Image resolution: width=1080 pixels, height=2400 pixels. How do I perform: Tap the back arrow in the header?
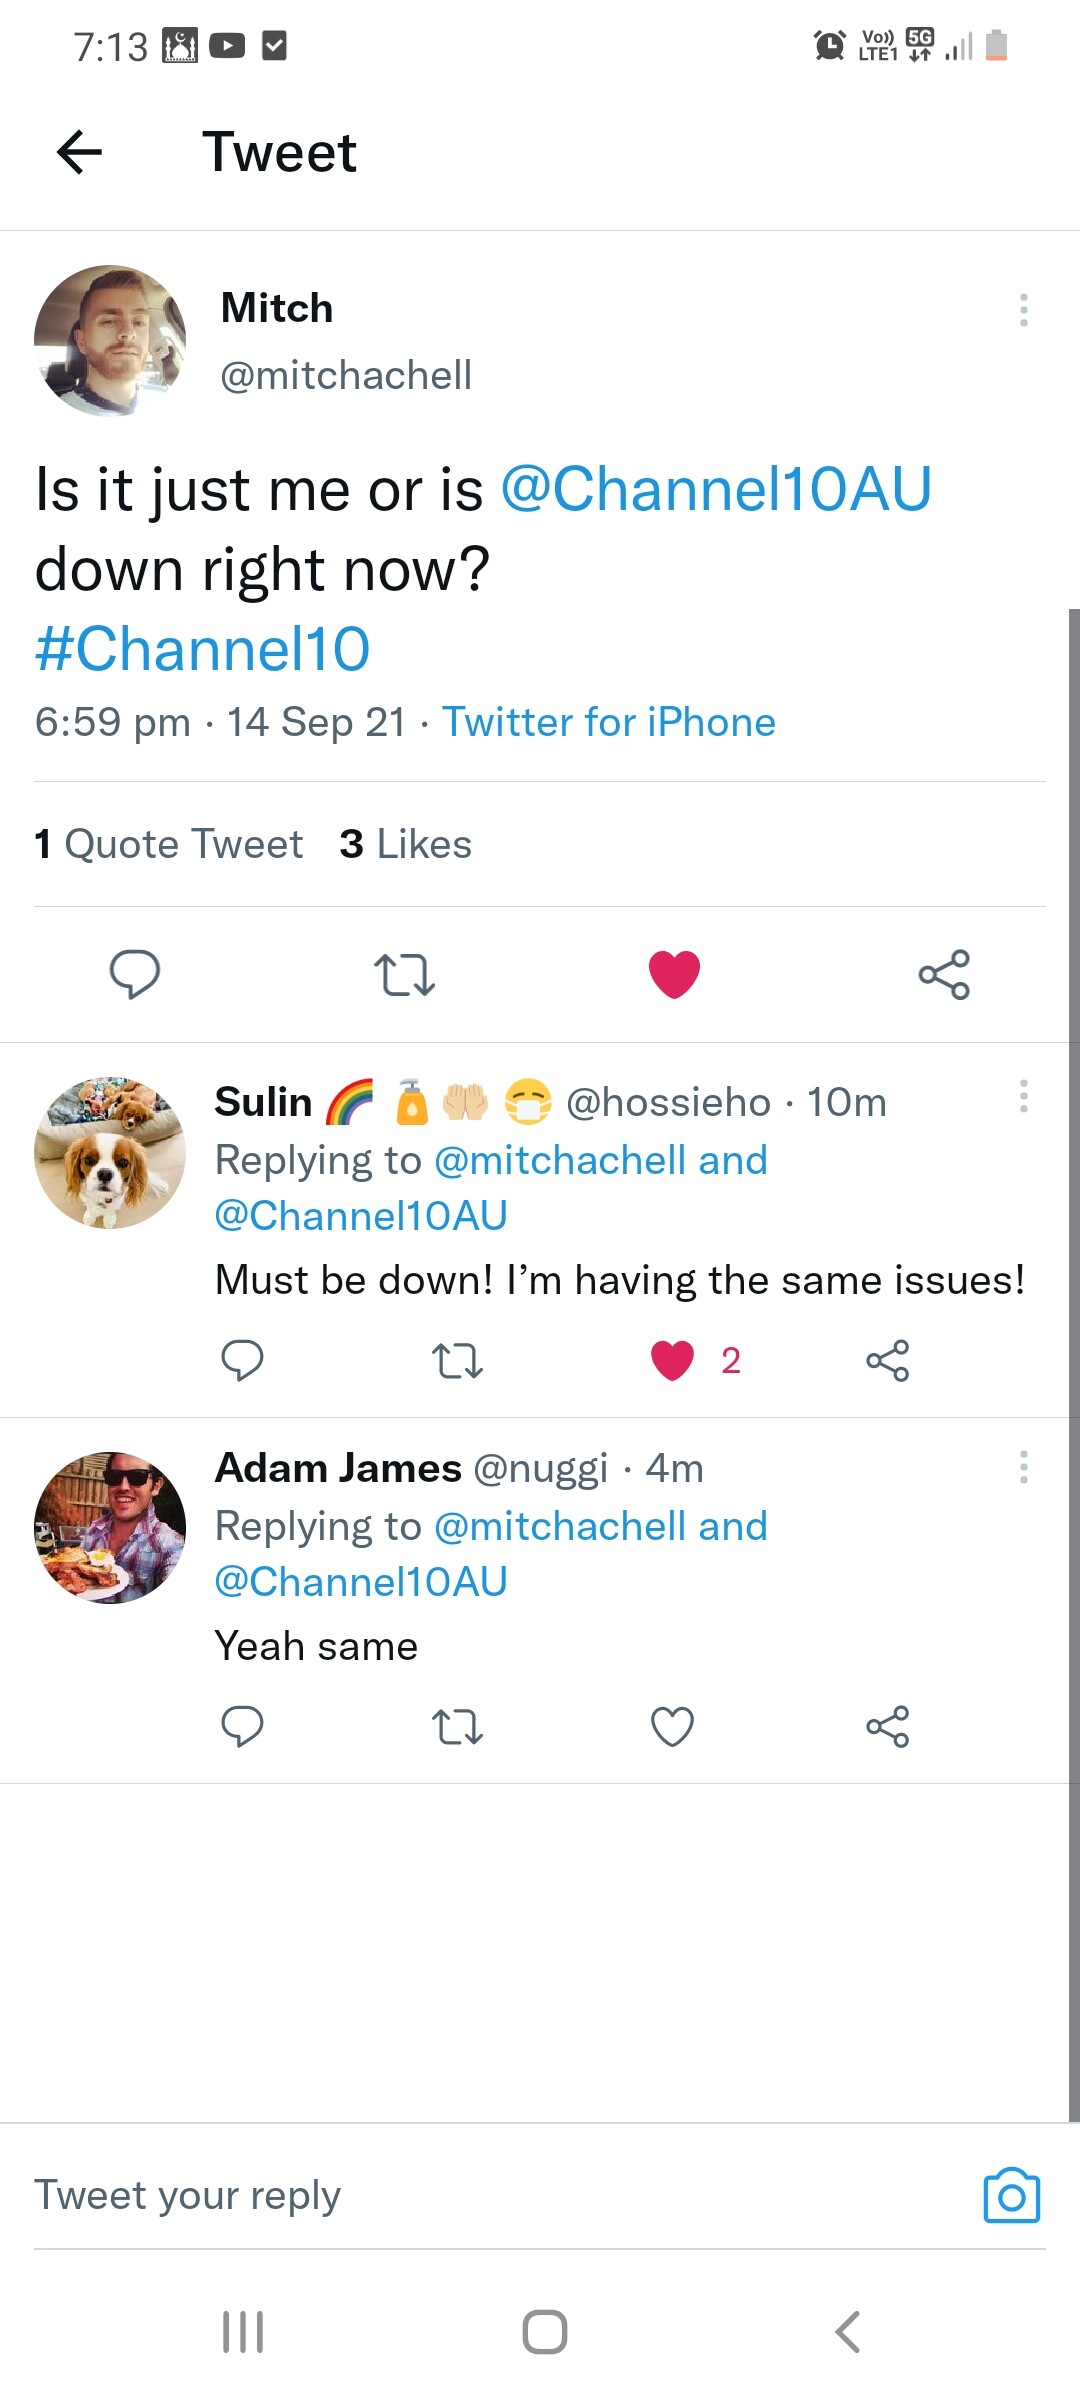80,152
